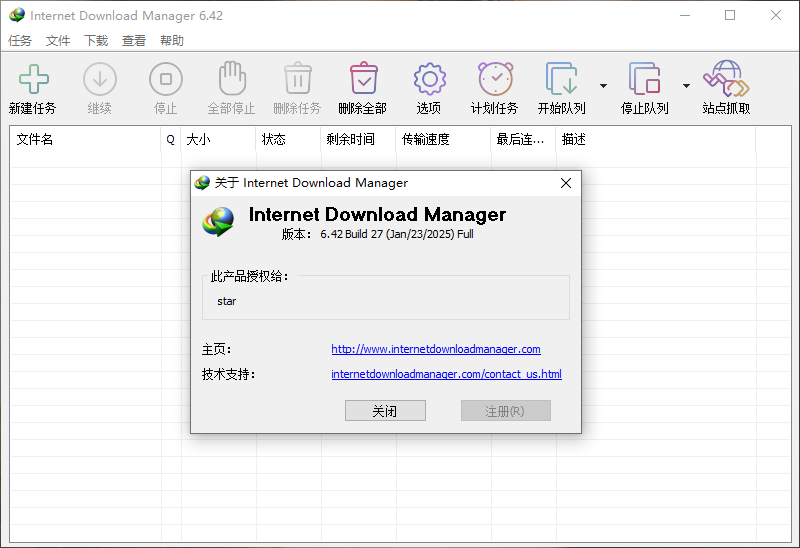Sort by 最后连... column header
Viewport: 800px width, 548px height.
click(x=523, y=139)
